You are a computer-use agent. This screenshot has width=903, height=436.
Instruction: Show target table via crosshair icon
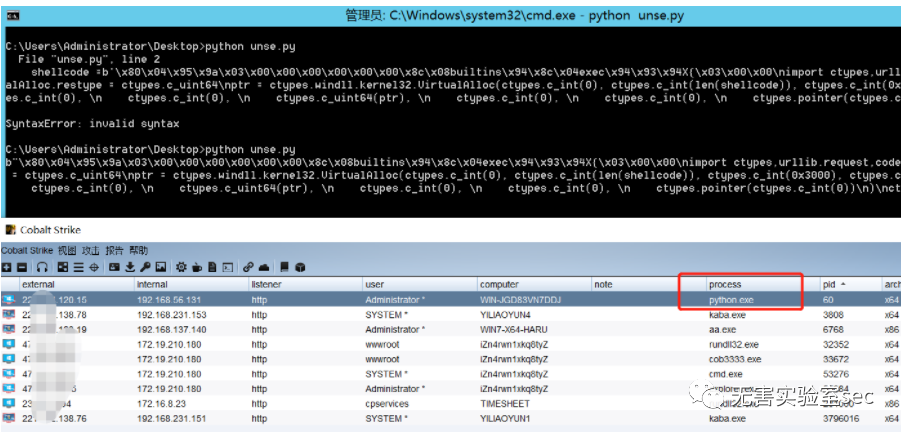pyautogui.click(x=94, y=267)
